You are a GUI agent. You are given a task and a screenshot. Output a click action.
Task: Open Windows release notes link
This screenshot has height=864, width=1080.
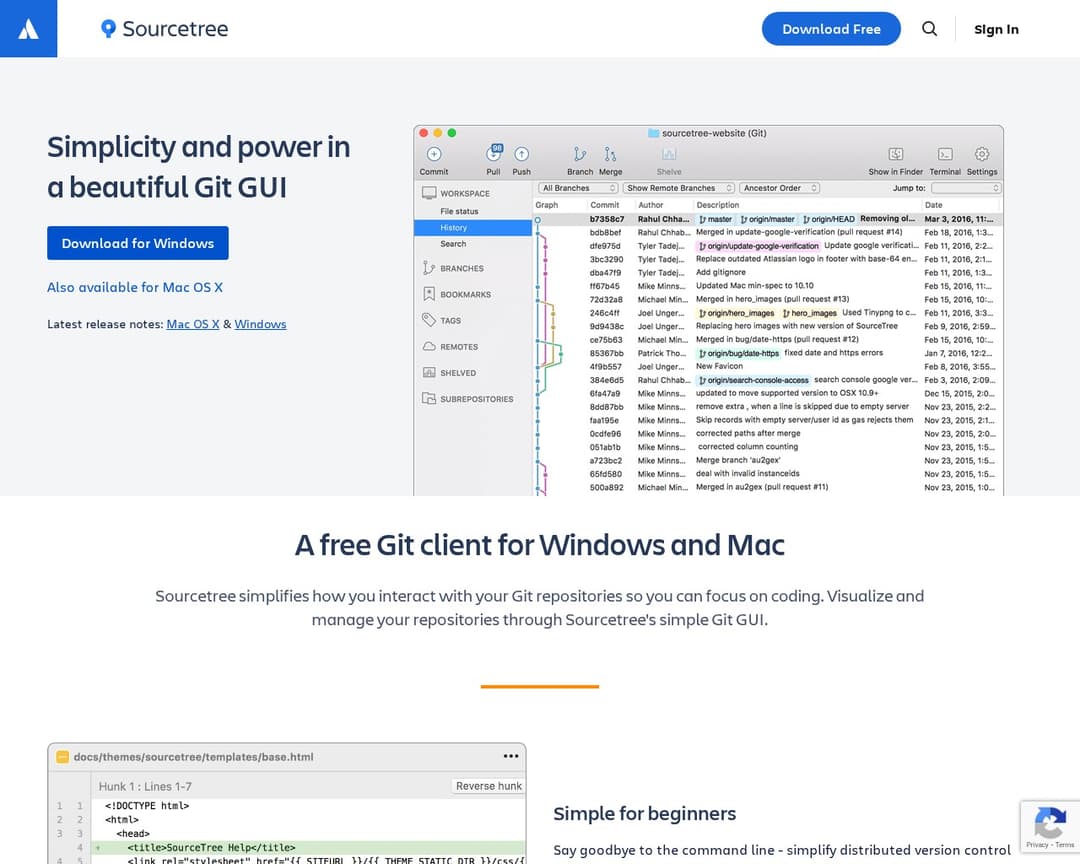coord(260,325)
